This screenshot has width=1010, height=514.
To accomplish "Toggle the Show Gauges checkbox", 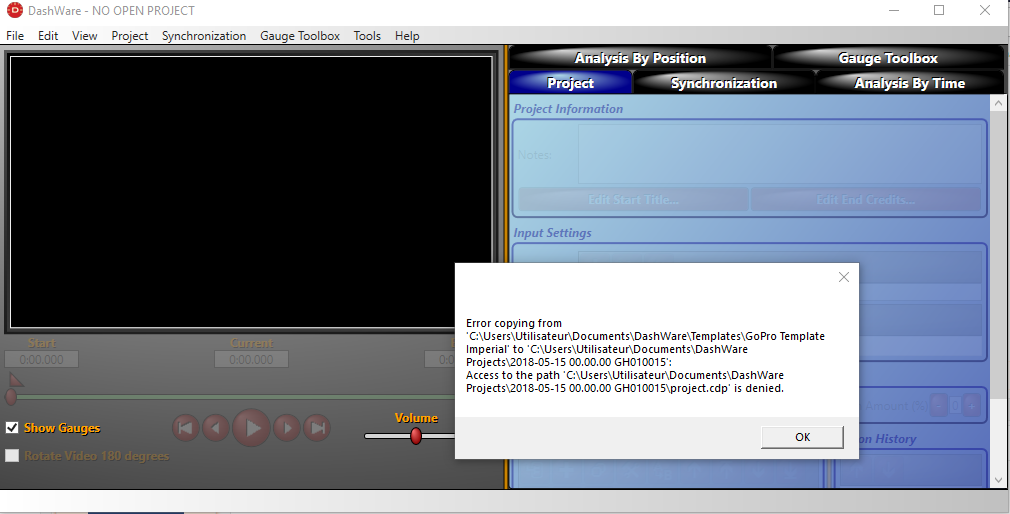I will tap(12, 428).
